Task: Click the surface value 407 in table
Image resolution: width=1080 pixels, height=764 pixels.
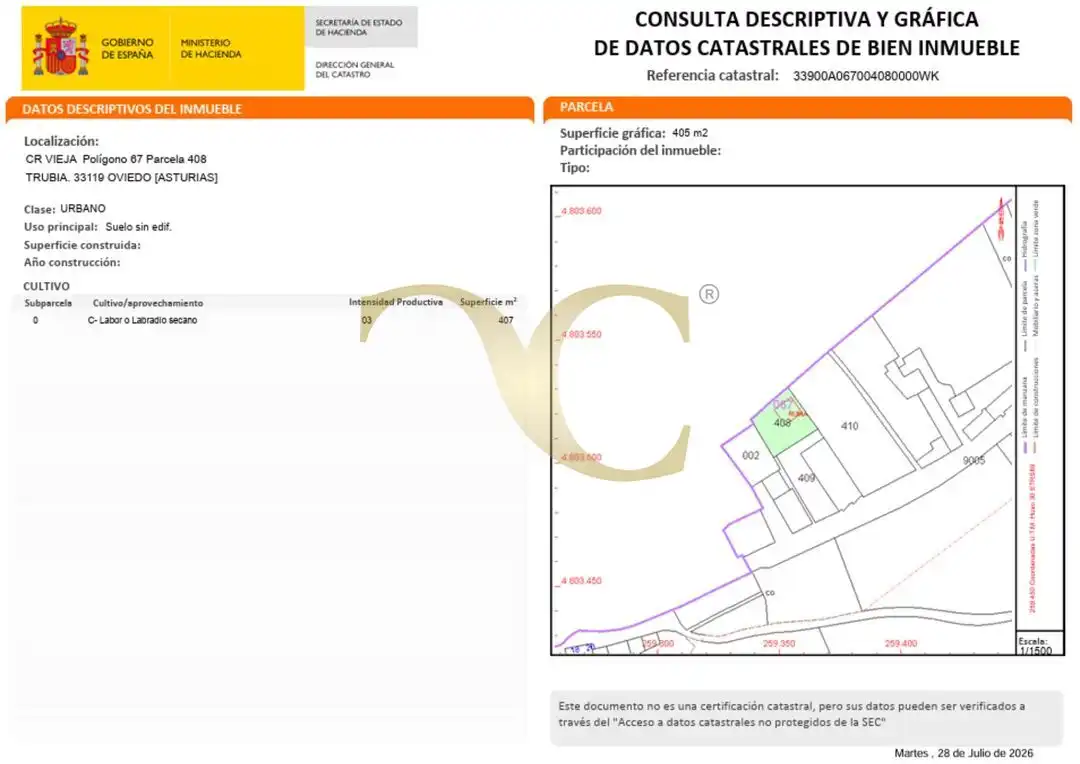Action: 506,320
